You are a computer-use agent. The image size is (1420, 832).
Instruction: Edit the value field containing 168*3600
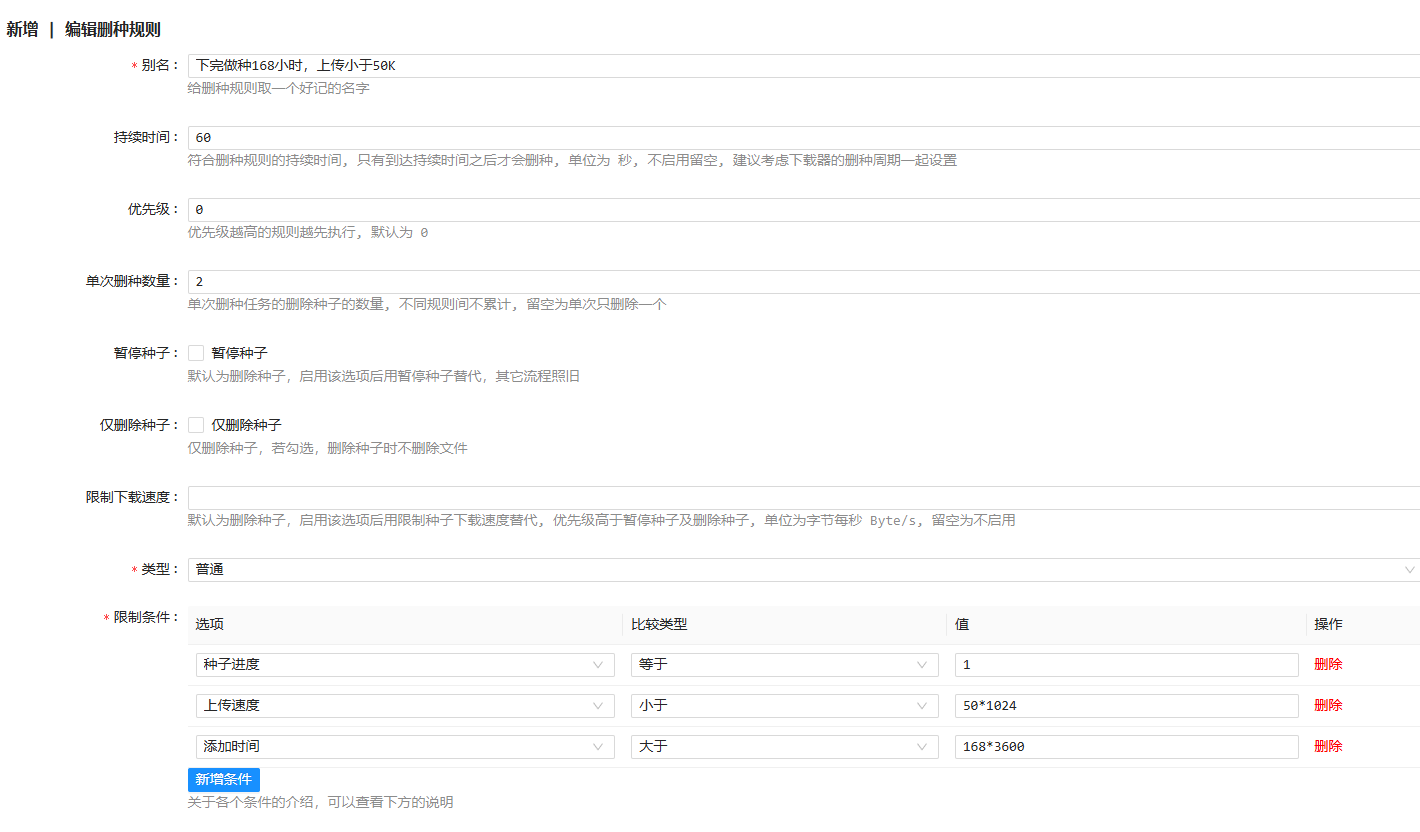click(x=1126, y=747)
